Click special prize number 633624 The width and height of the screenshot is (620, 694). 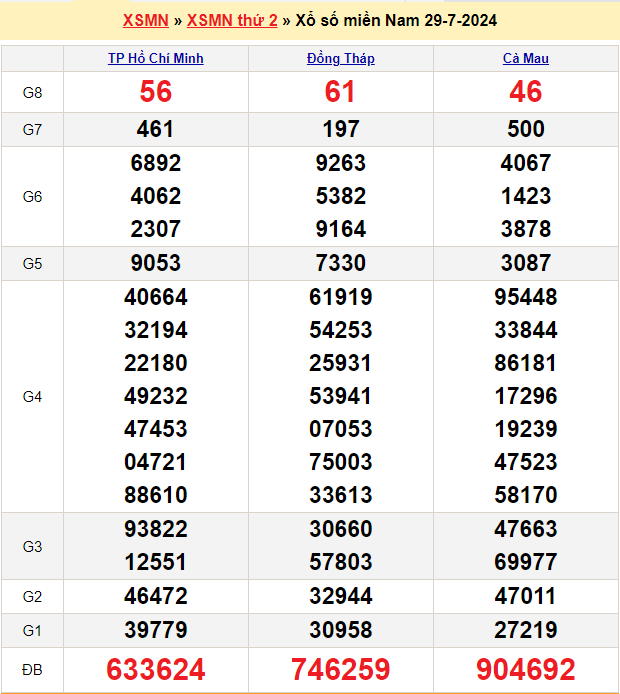click(x=156, y=669)
